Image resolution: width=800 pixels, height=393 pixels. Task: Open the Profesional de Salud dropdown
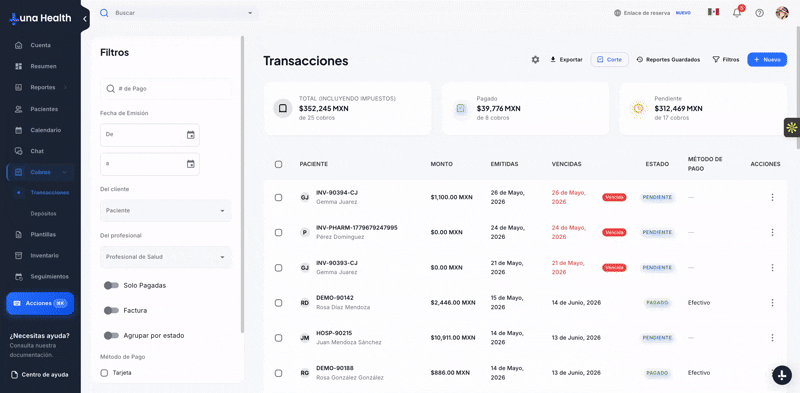pyautogui.click(x=166, y=257)
